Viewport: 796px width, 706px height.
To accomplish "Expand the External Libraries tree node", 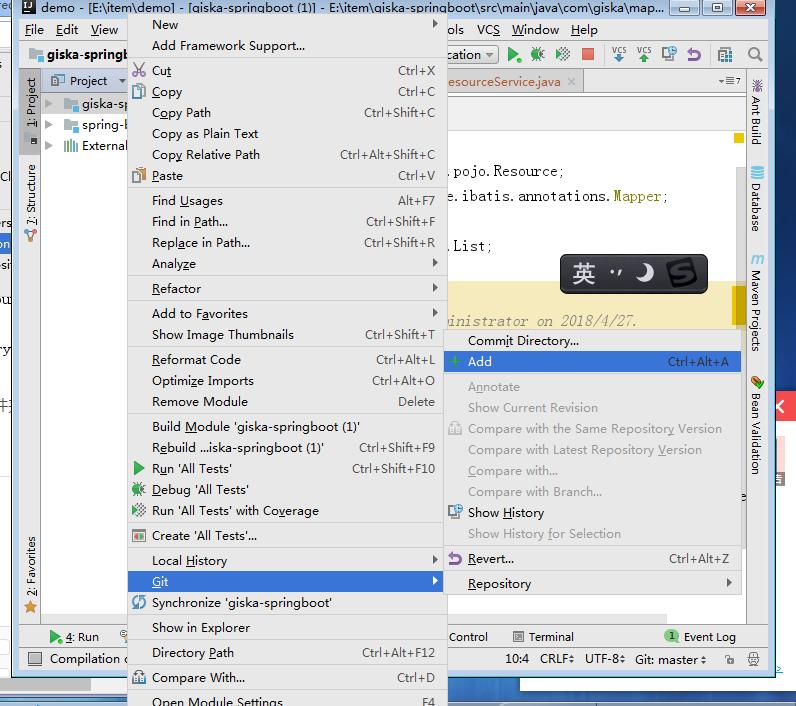I will click(x=49, y=146).
